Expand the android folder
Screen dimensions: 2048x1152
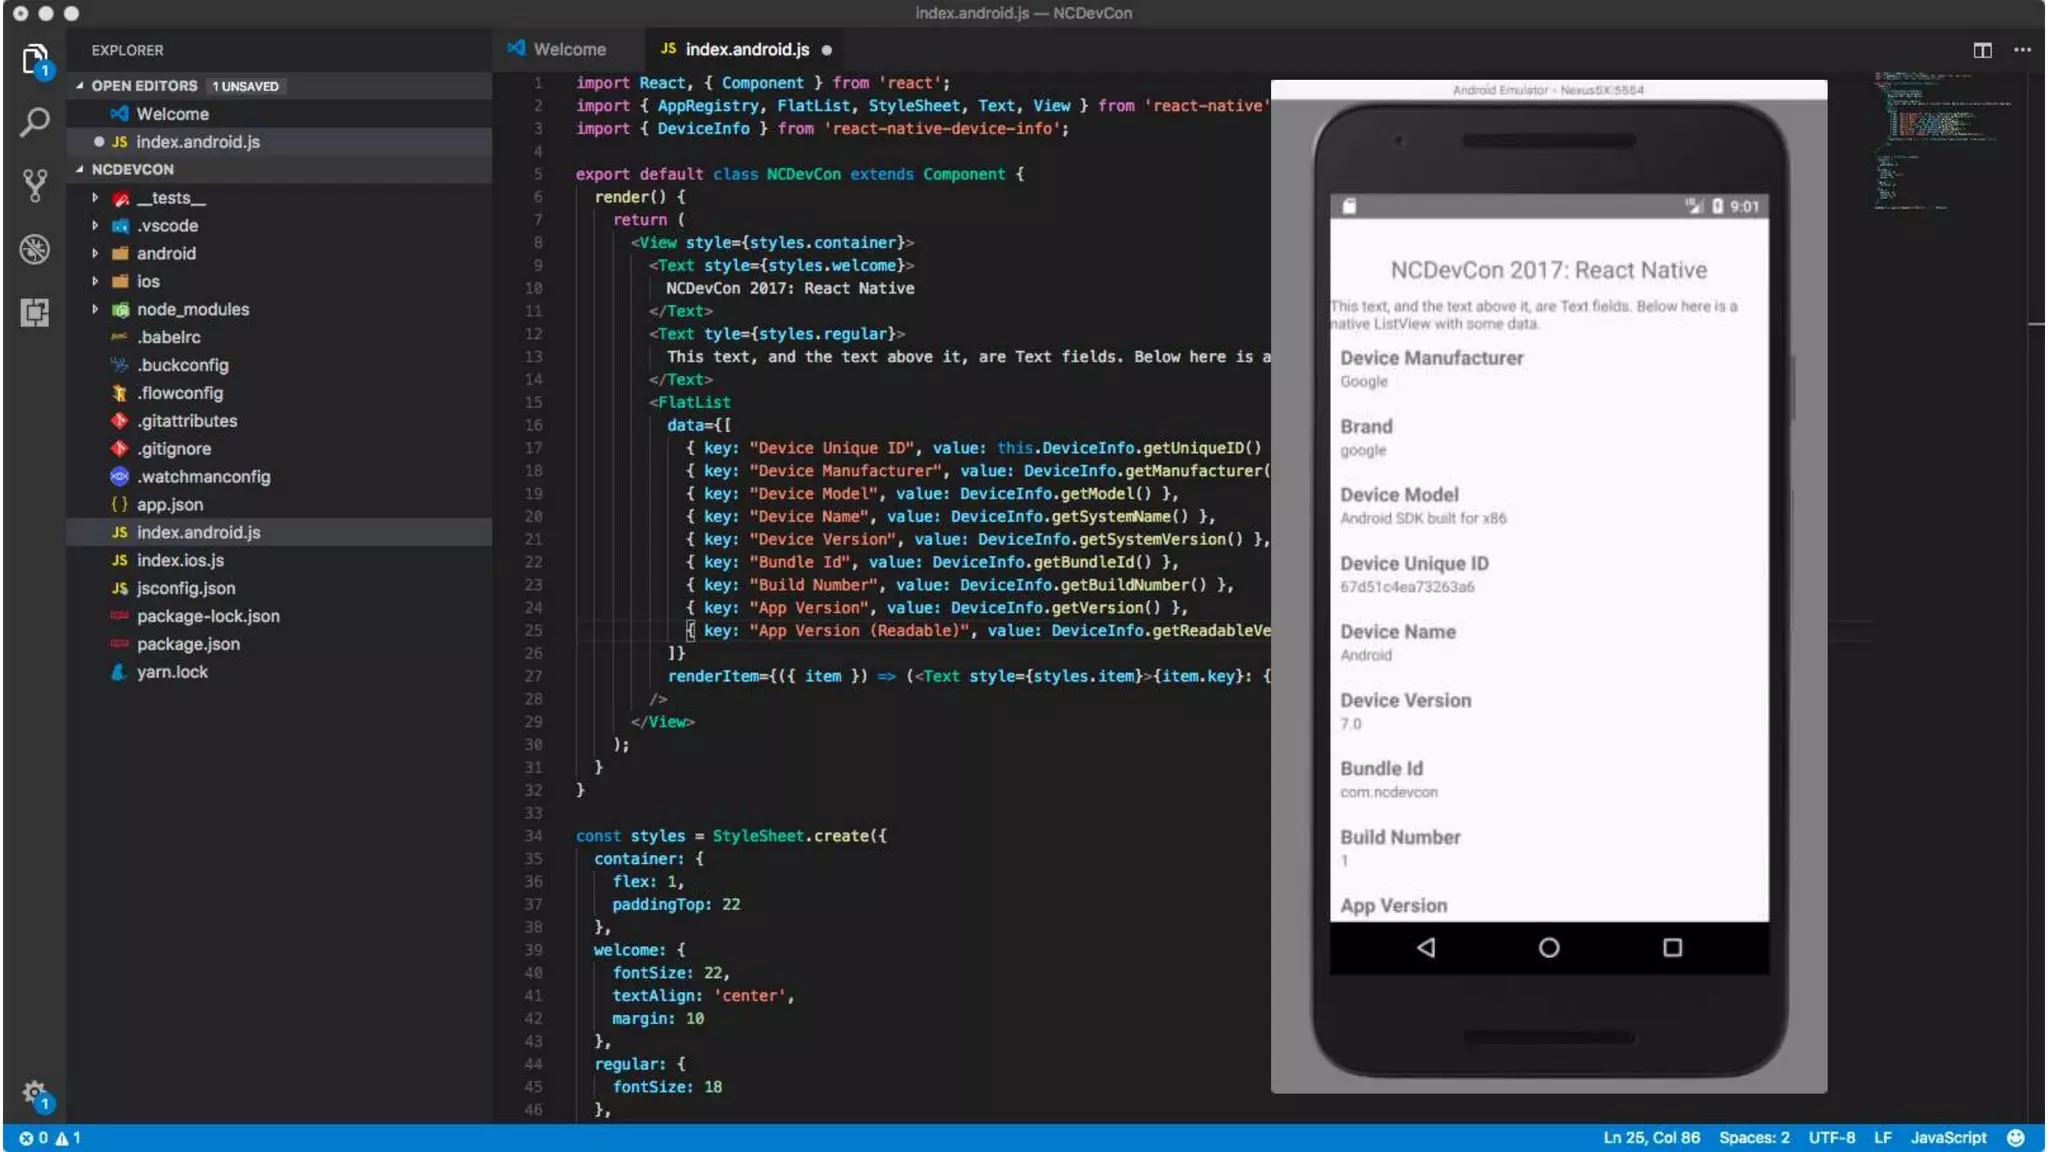pyautogui.click(x=166, y=254)
